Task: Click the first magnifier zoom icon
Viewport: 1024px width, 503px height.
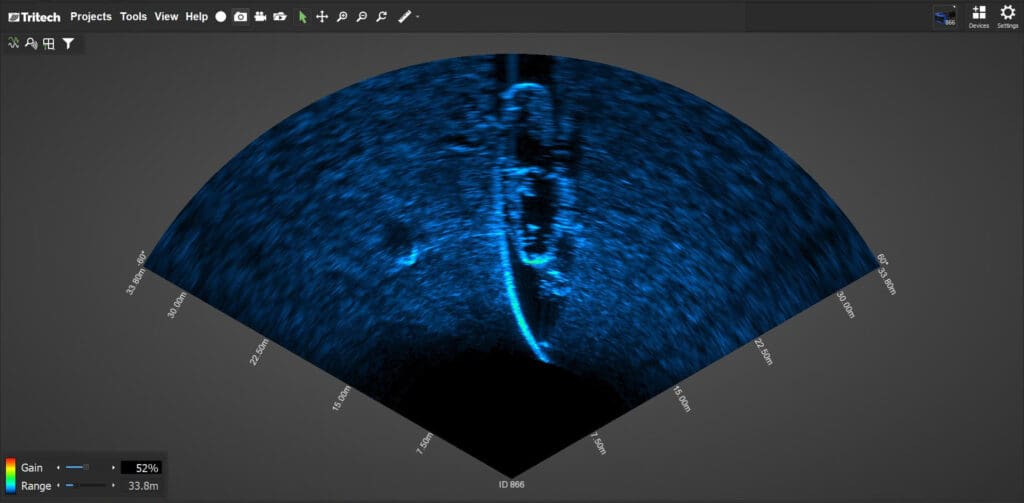Action: pos(342,17)
